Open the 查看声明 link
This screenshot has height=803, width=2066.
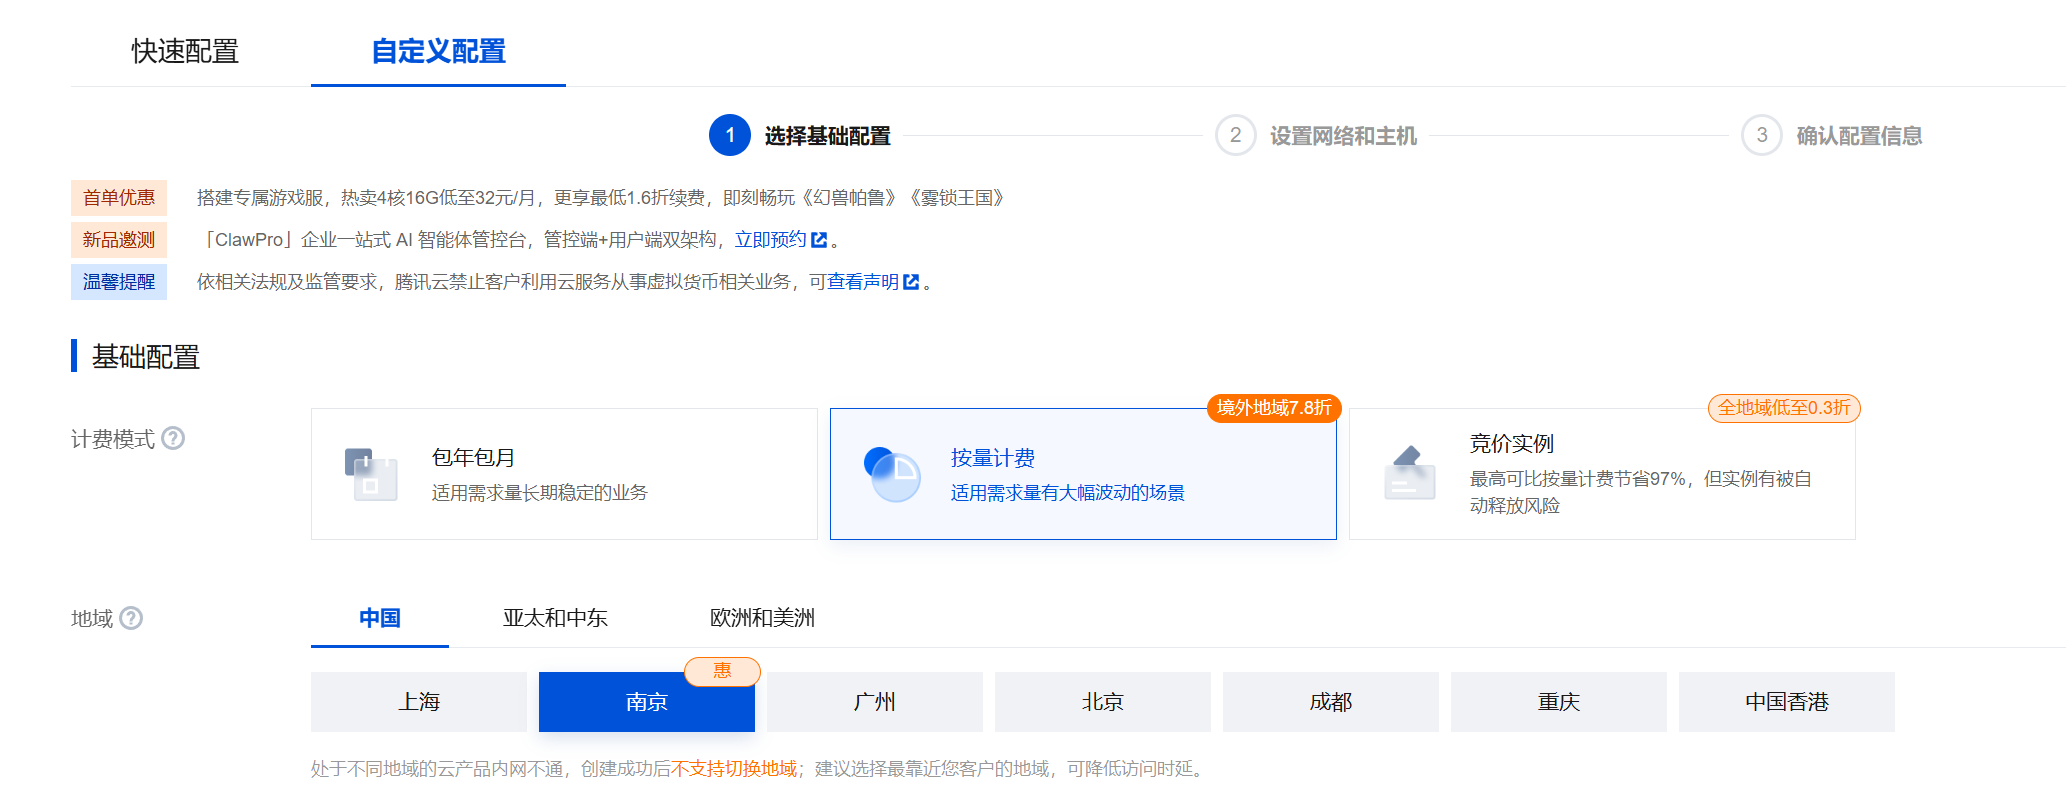pyautogui.click(x=862, y=282)
